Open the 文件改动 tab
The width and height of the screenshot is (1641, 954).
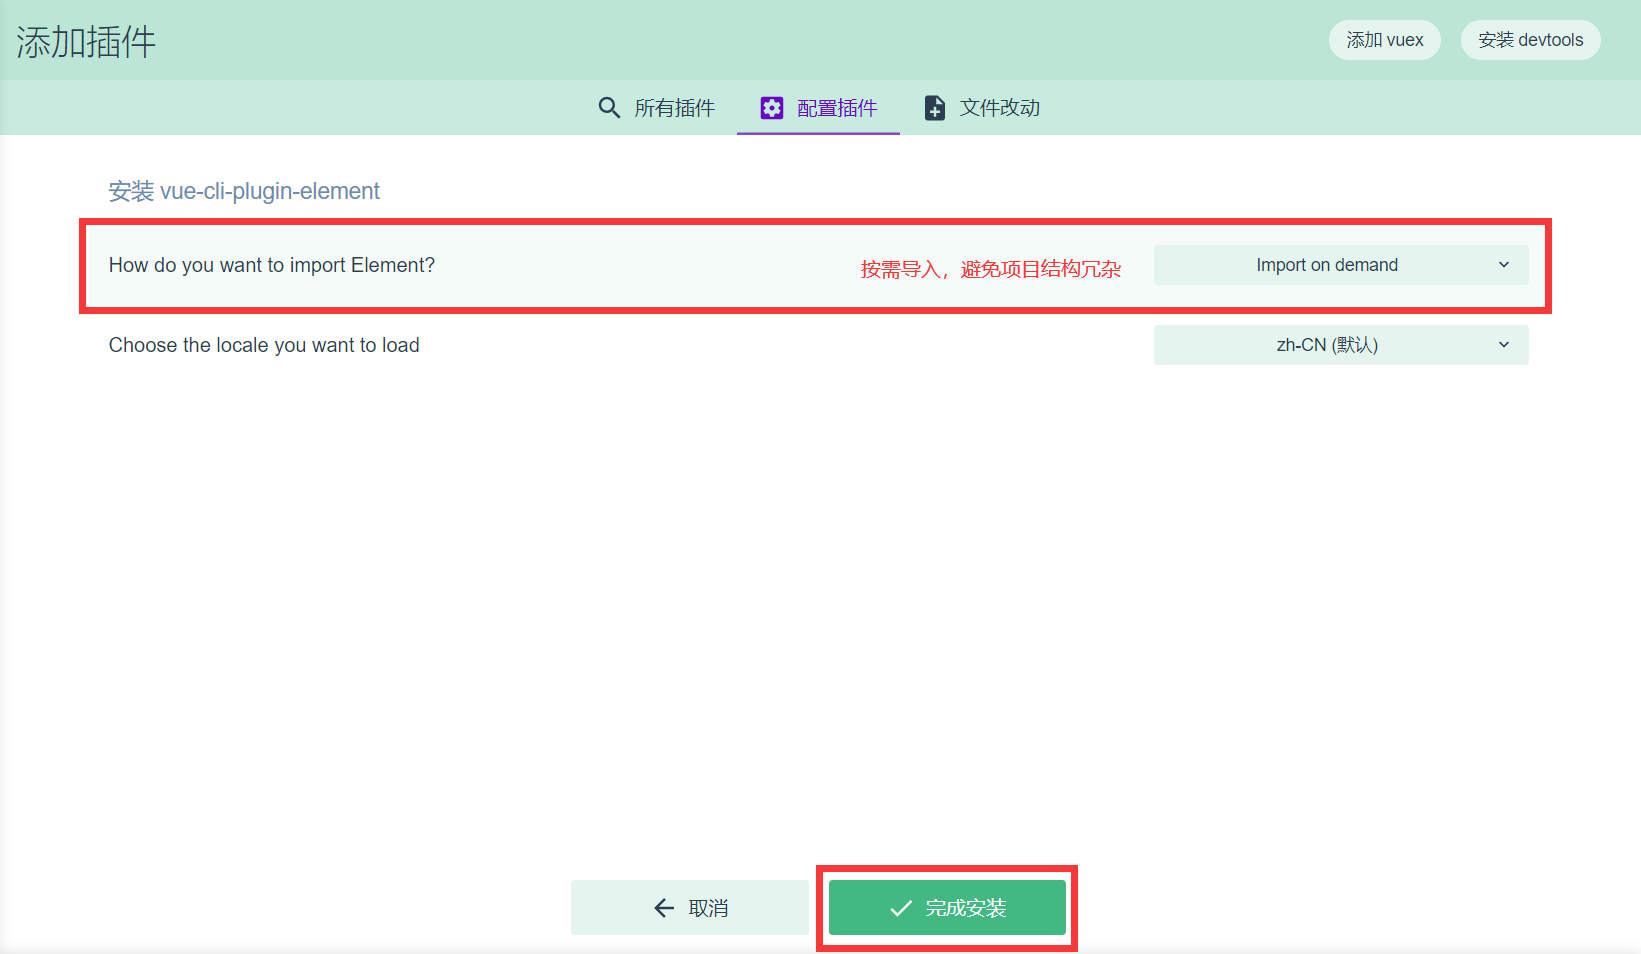(x=982, y=108)
